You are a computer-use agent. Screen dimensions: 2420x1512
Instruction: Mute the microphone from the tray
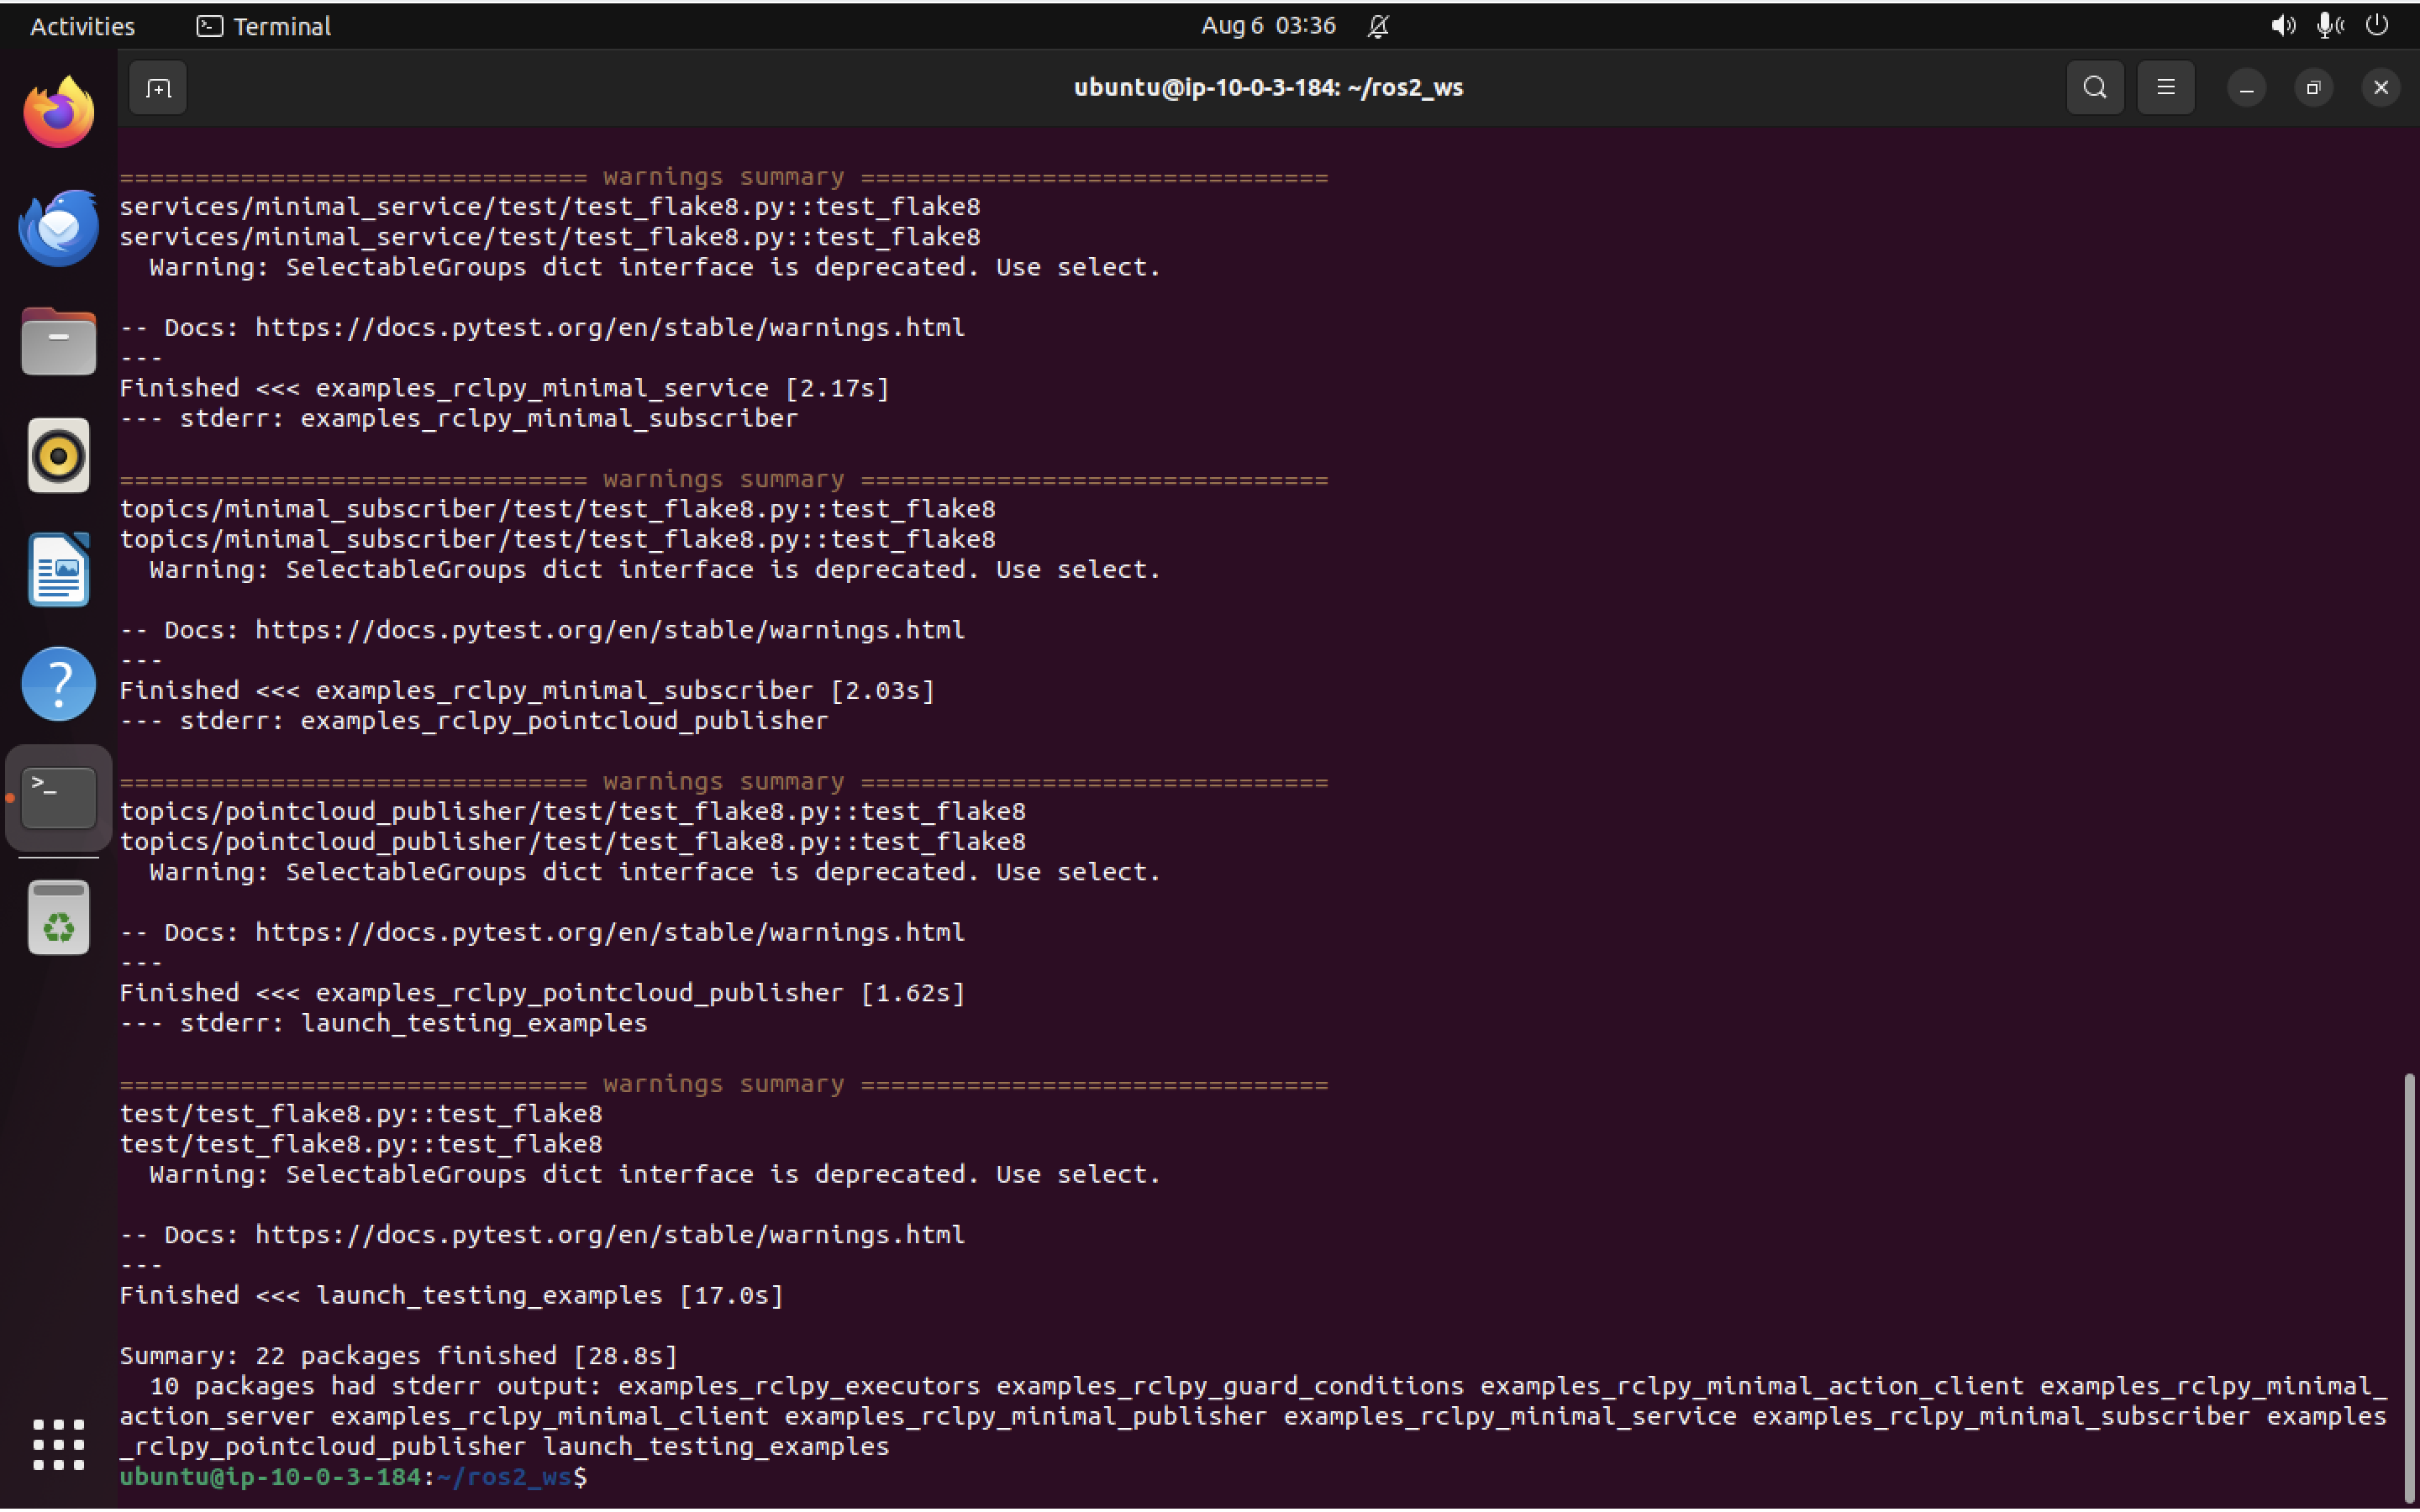(x=2328, y=26)
